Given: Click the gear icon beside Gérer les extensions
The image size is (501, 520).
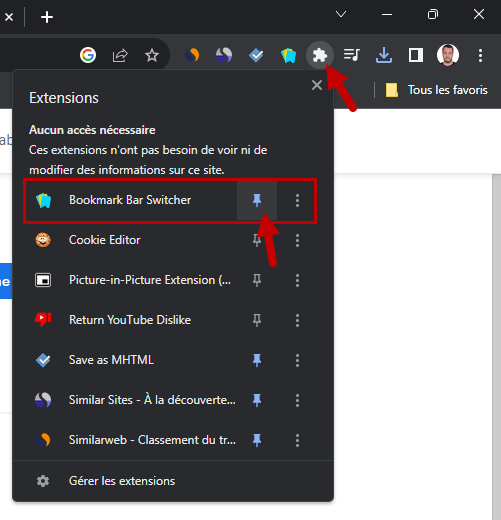Looking at the screenshot, I should coord(43,481).
